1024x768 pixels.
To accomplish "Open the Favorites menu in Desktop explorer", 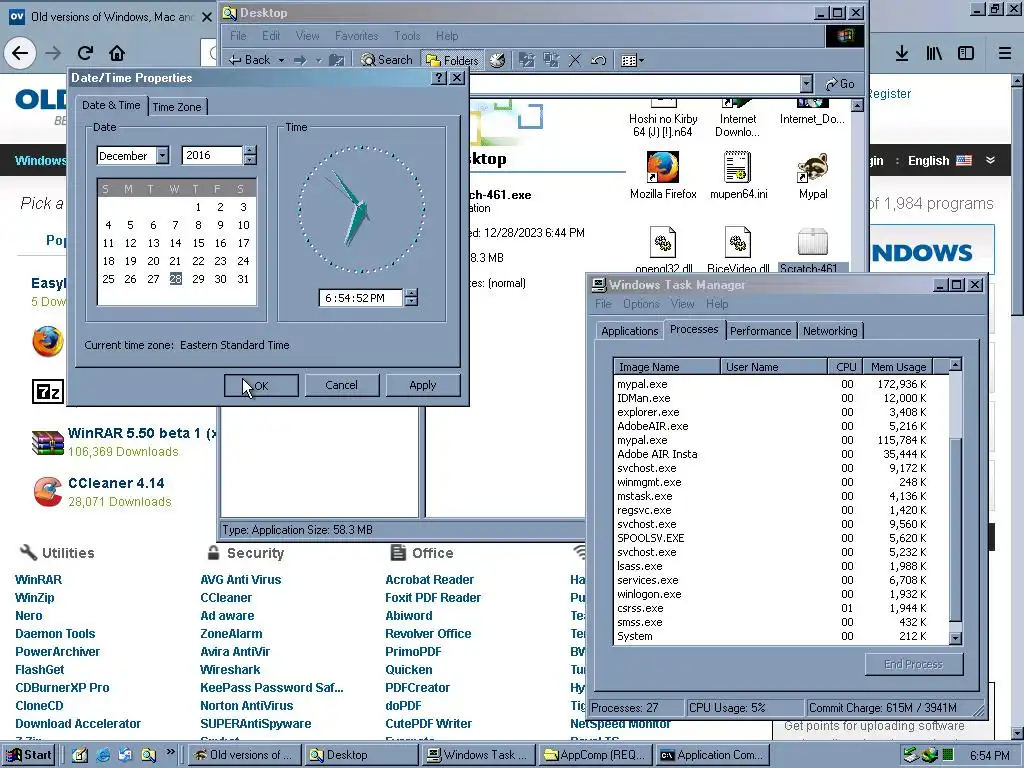I will [x=357, y=36].
